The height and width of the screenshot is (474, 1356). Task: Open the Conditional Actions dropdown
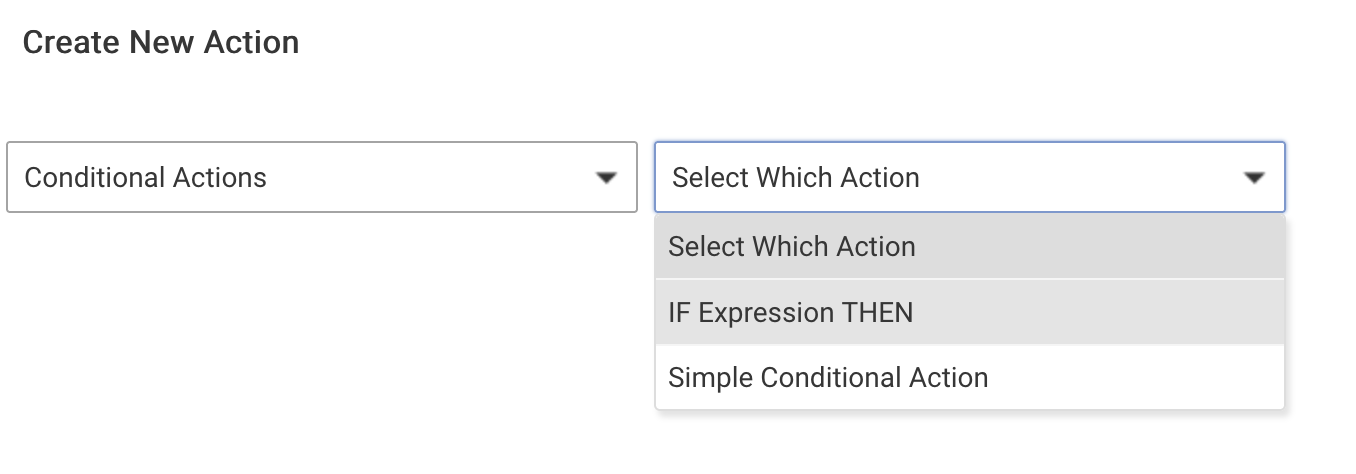click(x=321, y=177)
